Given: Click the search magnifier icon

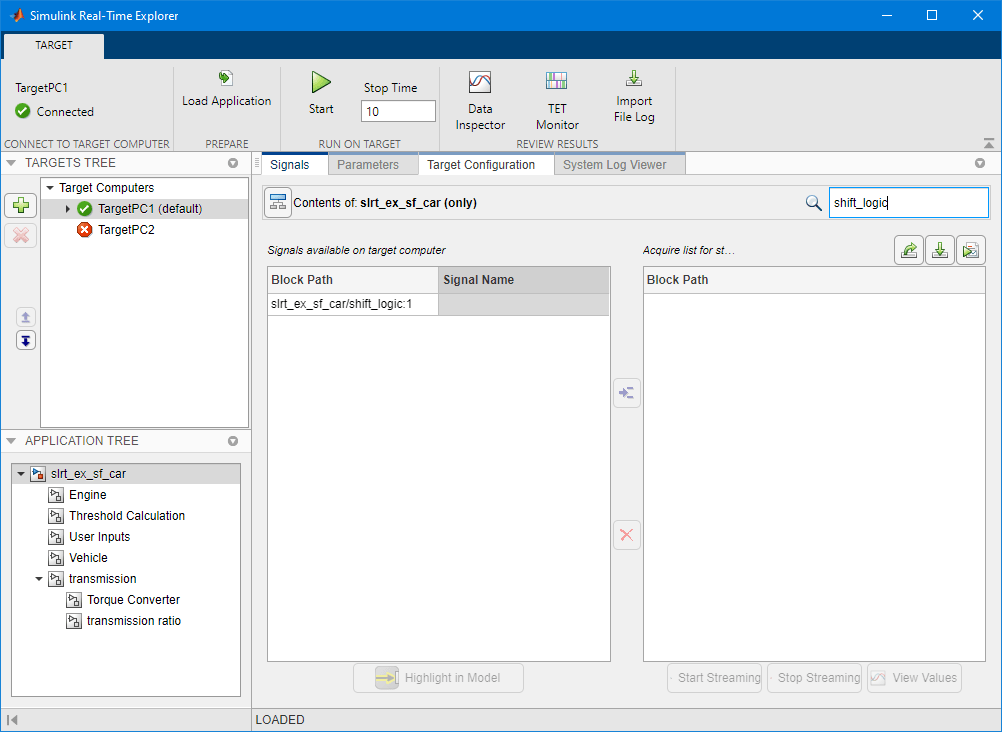Looking at the screenshot, I should [813, 203].
